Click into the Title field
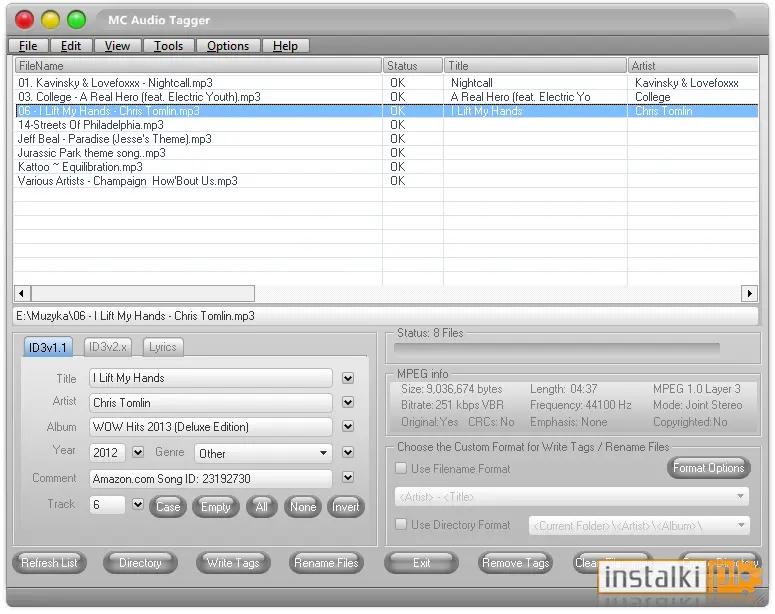The width and height of the screenshot is (775, 614). pos(211,379)
